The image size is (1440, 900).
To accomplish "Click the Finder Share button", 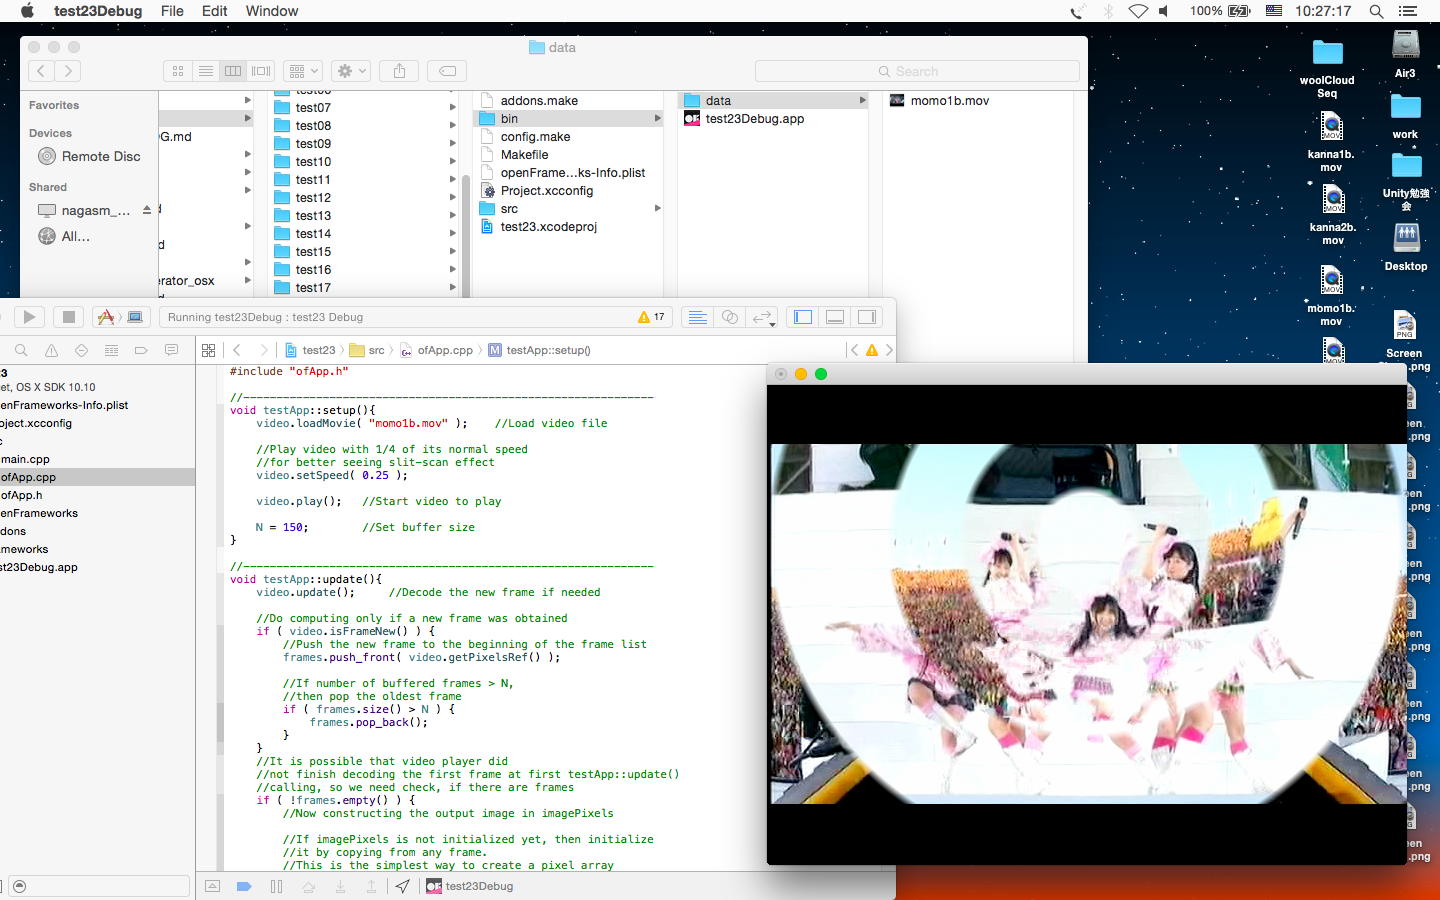I will click(x=399, y=71).
